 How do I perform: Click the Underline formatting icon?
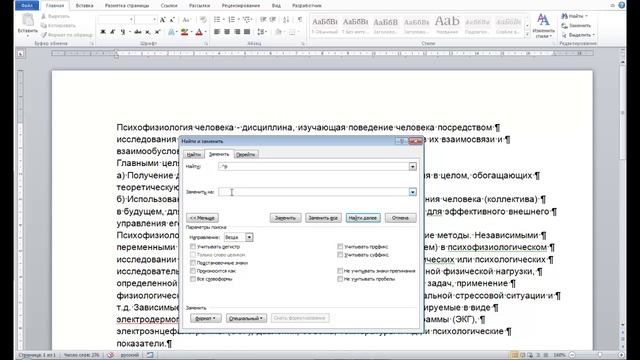(122, 32)
